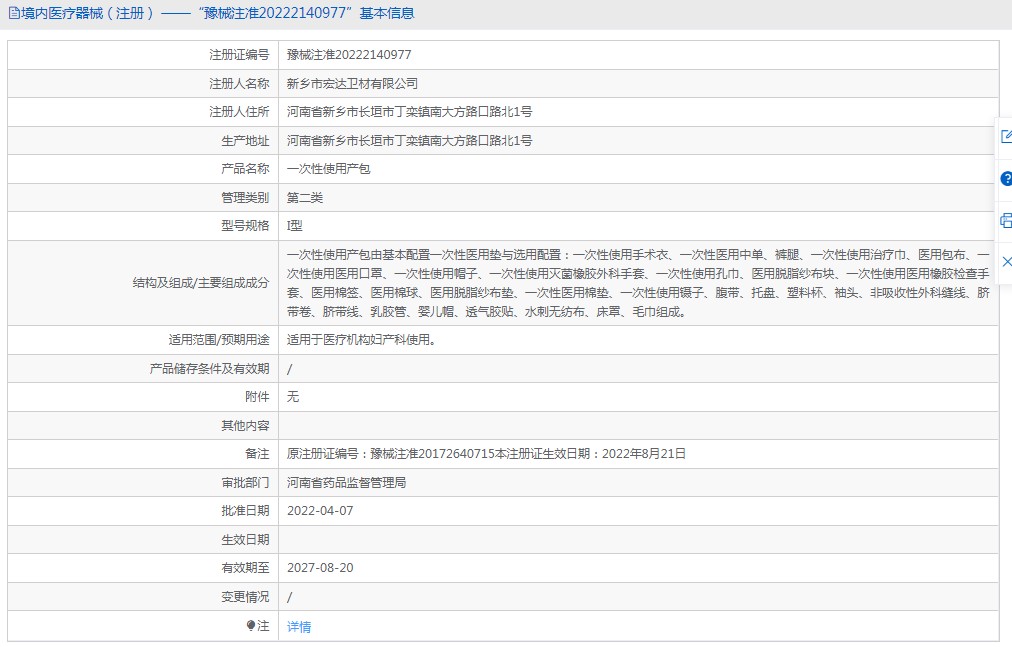Viewport: 1012px width, 647px height.
Task: Select the remark text starting with 原注册证编号
Action: (486, 454)
